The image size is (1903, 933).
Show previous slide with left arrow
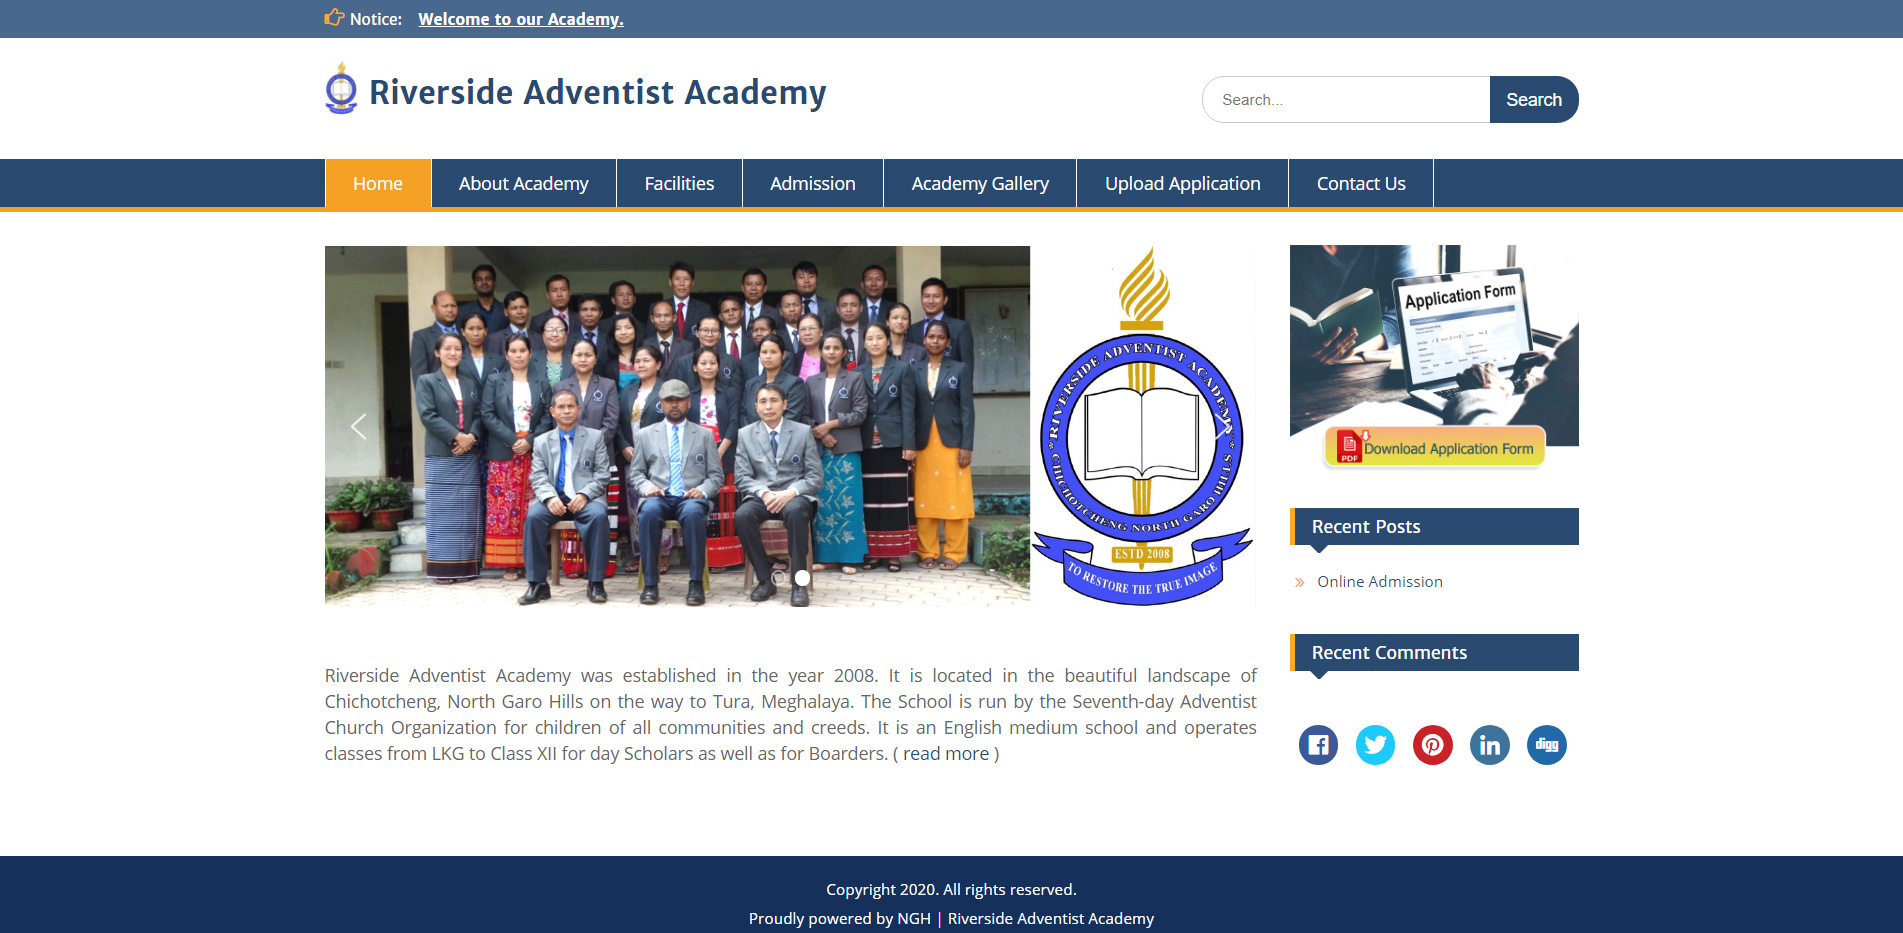[358, 427]
